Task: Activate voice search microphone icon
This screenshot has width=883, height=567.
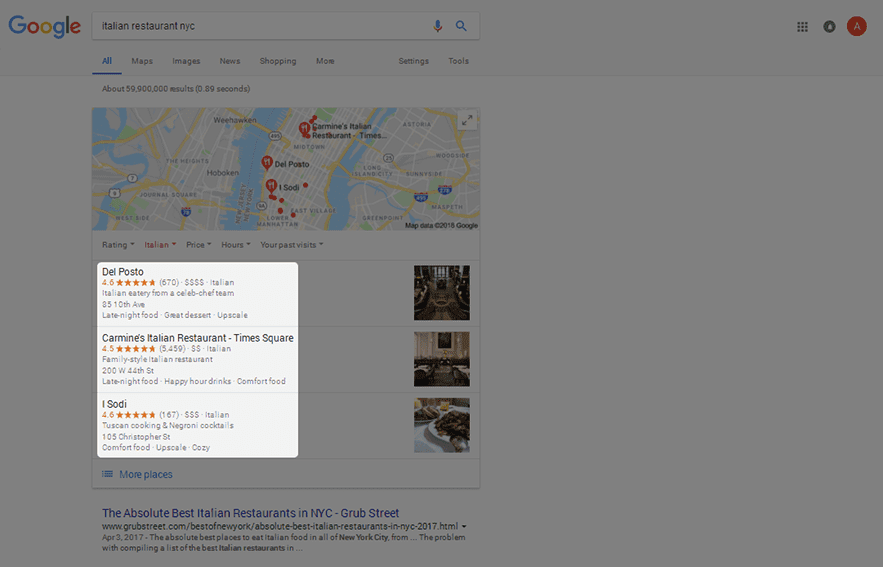Action: tap(438, 26)
